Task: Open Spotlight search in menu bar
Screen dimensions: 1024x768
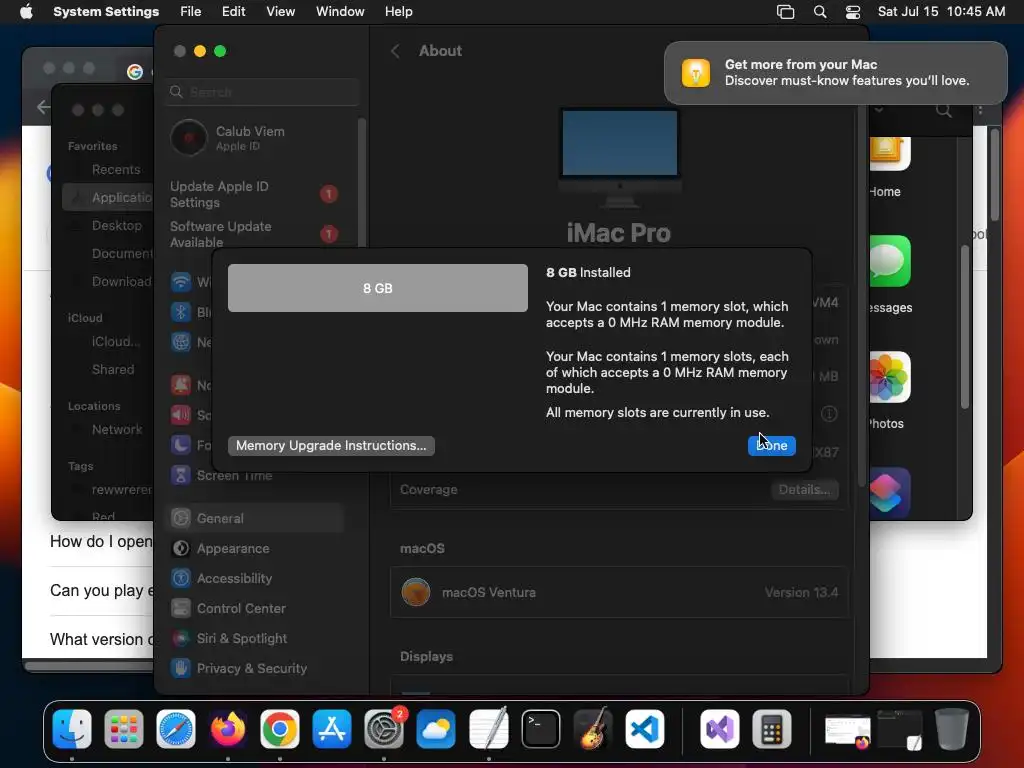Action: [820, 12]
